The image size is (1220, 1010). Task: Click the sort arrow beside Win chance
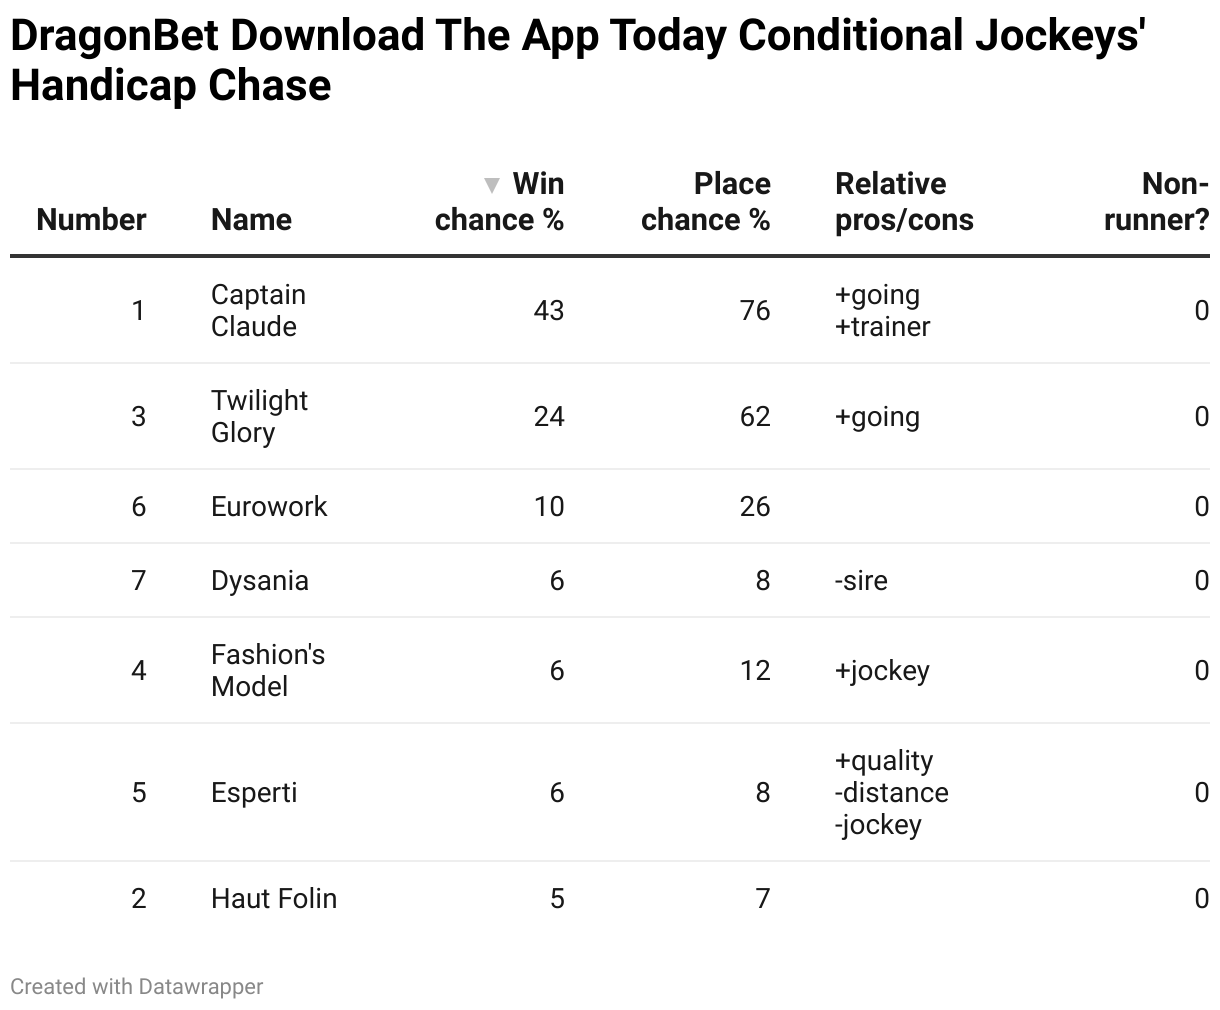pyautogui.click(x=491, y=185)
